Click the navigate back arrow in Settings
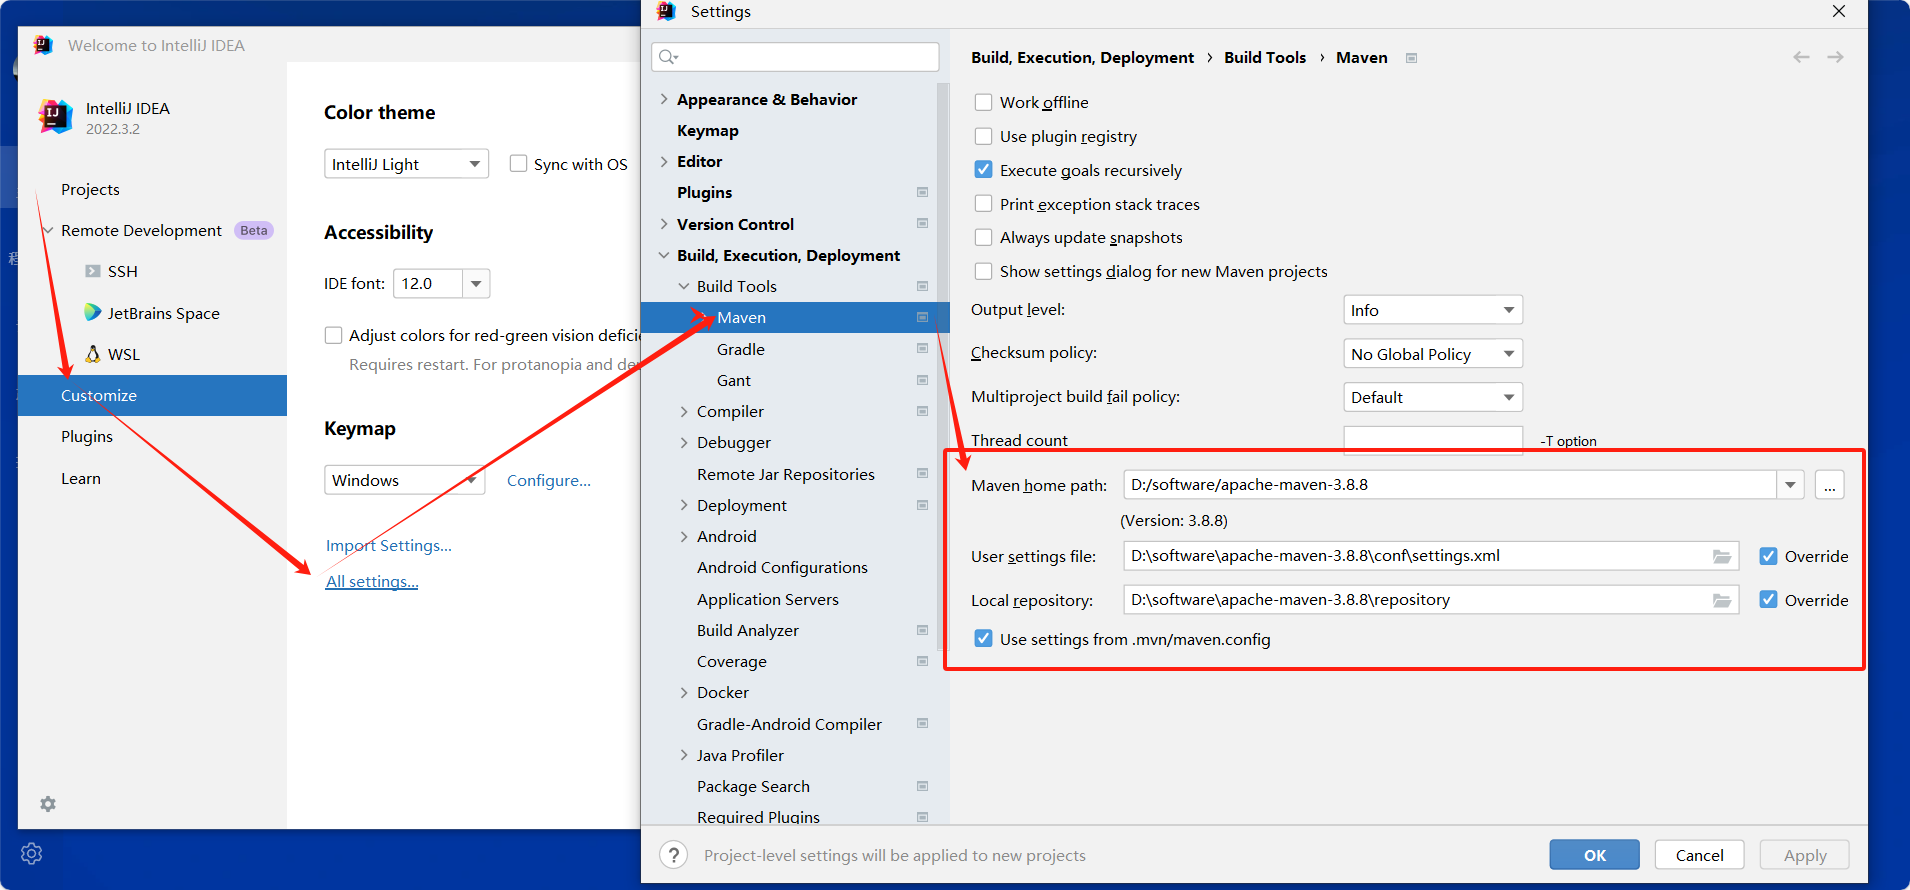The height and width of the screenshot is (890, 1910). (1801, 57)
